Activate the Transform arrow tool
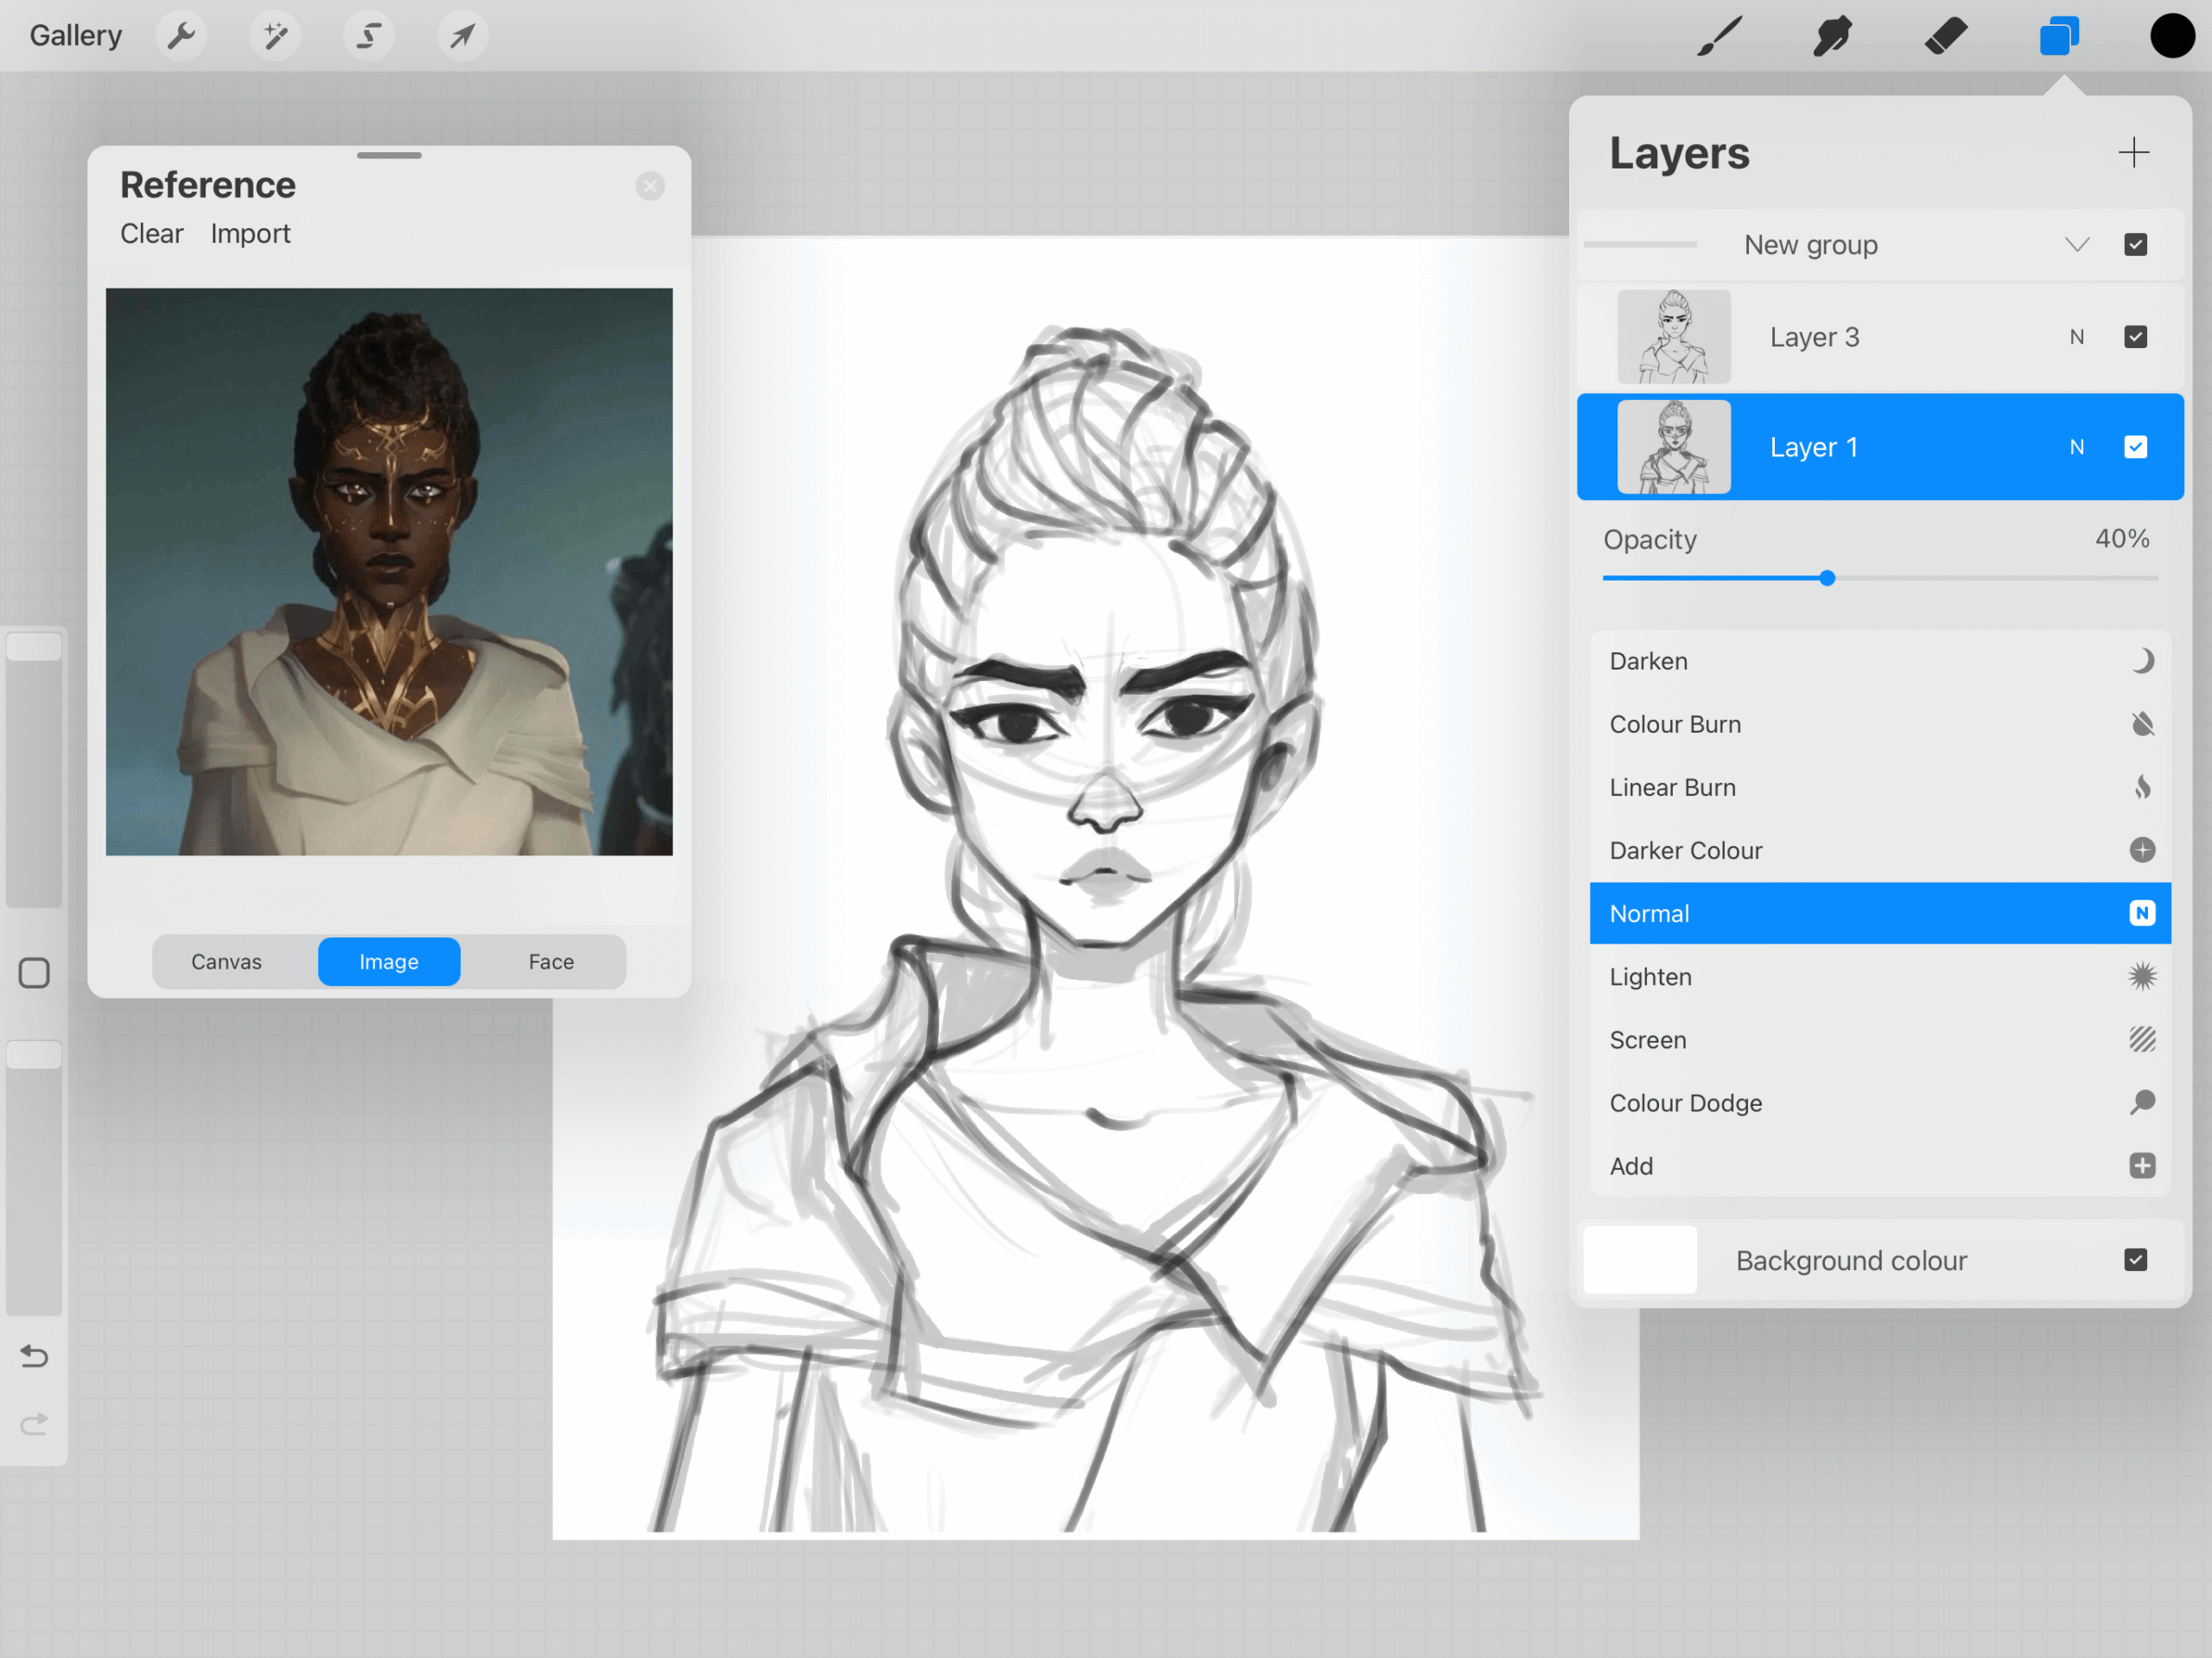Screen dimensions: 2212x1658 pos(462,36)
